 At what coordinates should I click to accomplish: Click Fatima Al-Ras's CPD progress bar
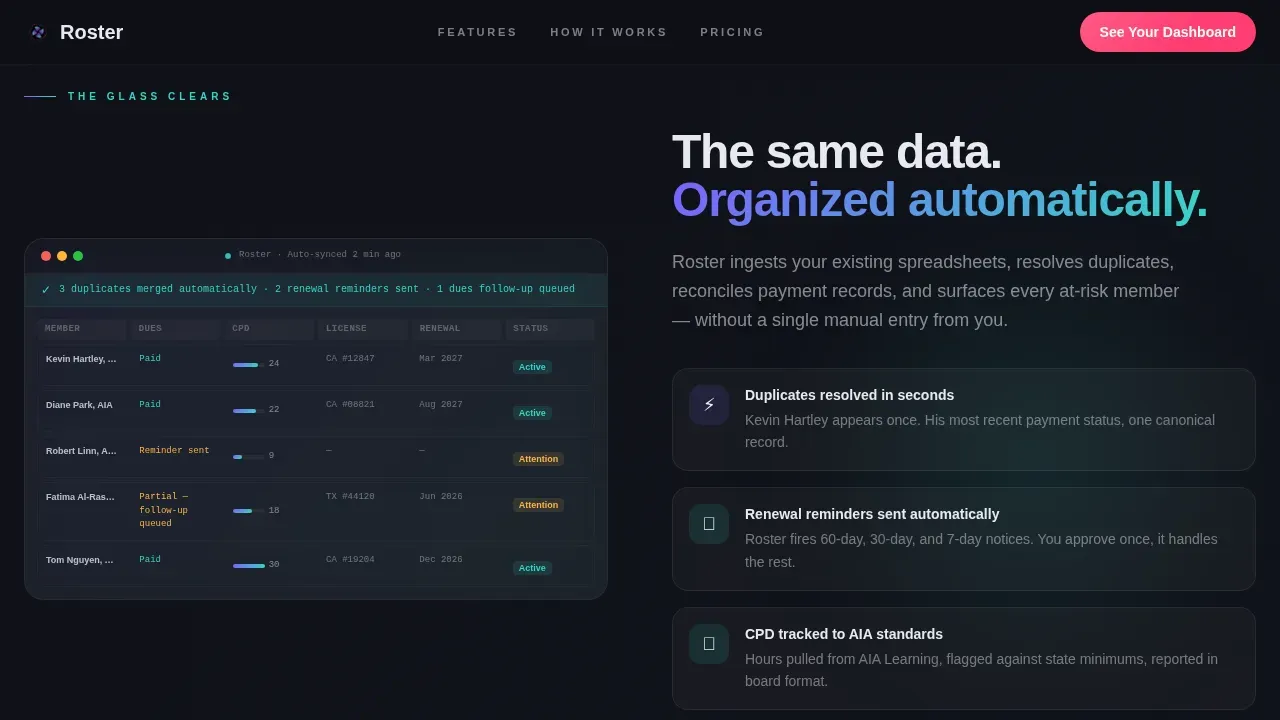[249, 511]
